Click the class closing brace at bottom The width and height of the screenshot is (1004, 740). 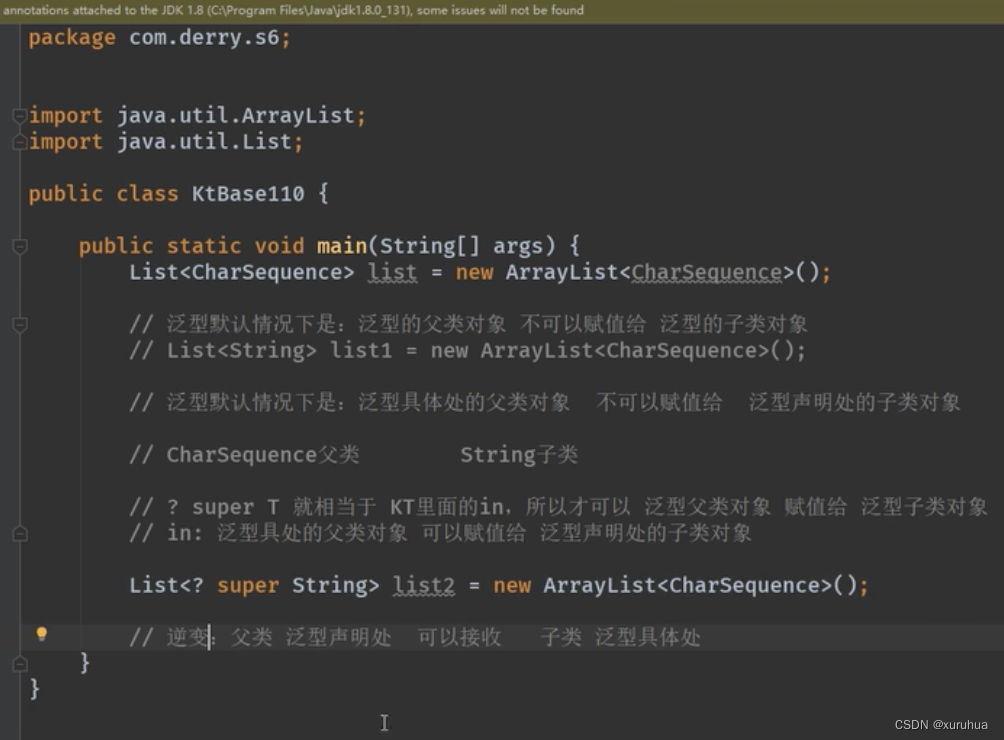(x=35, y=689)
